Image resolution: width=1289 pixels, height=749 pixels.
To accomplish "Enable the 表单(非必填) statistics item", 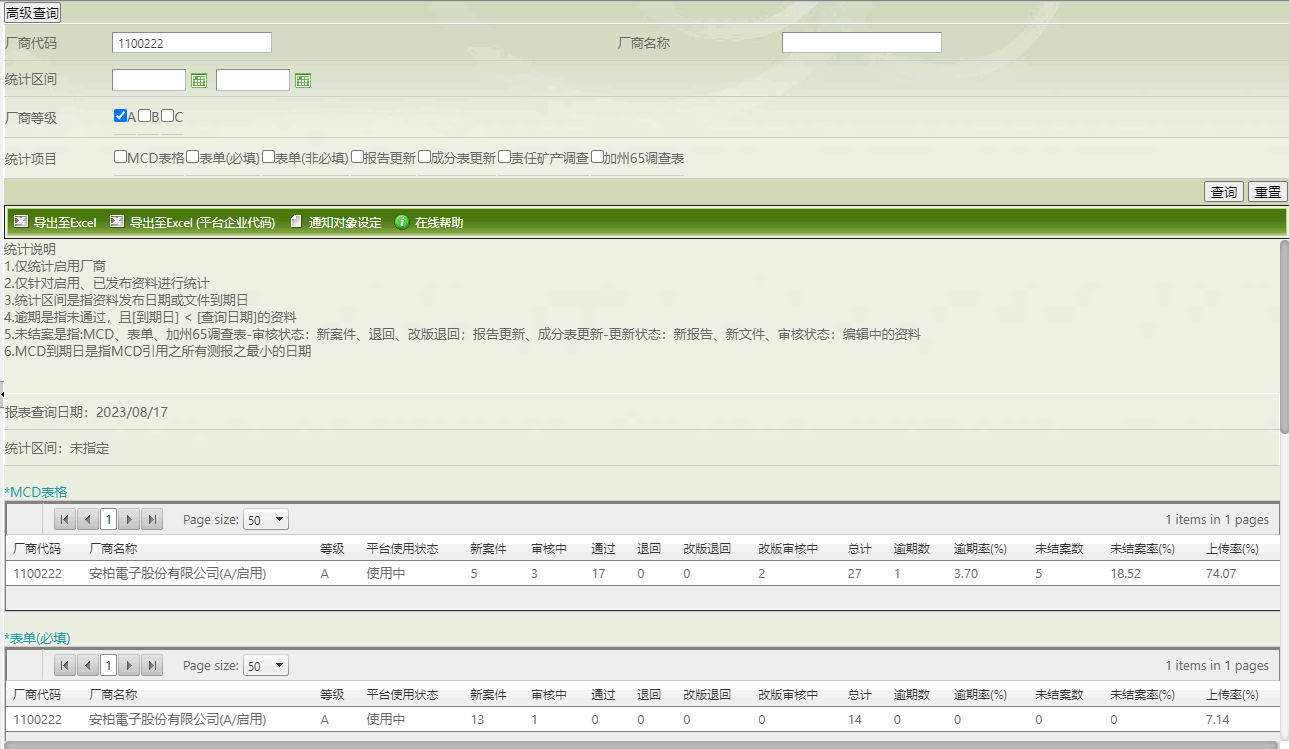I will tap(268, 157).
